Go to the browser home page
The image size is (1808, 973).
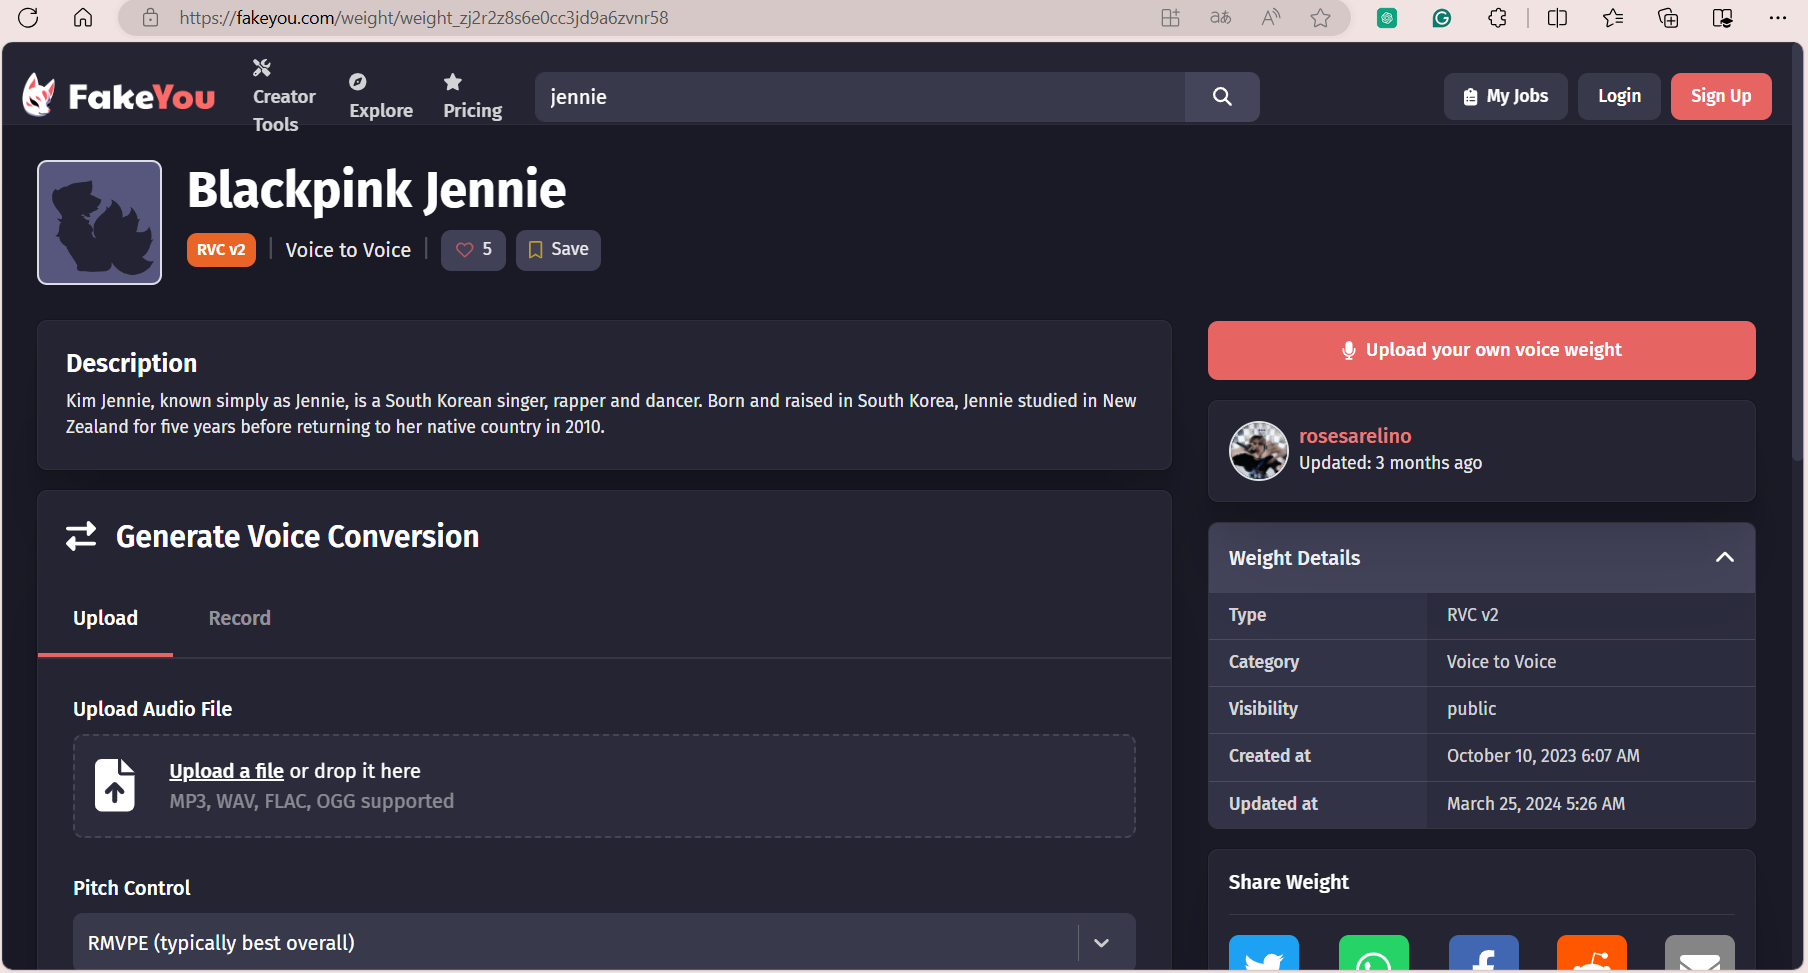coord(83,17)
